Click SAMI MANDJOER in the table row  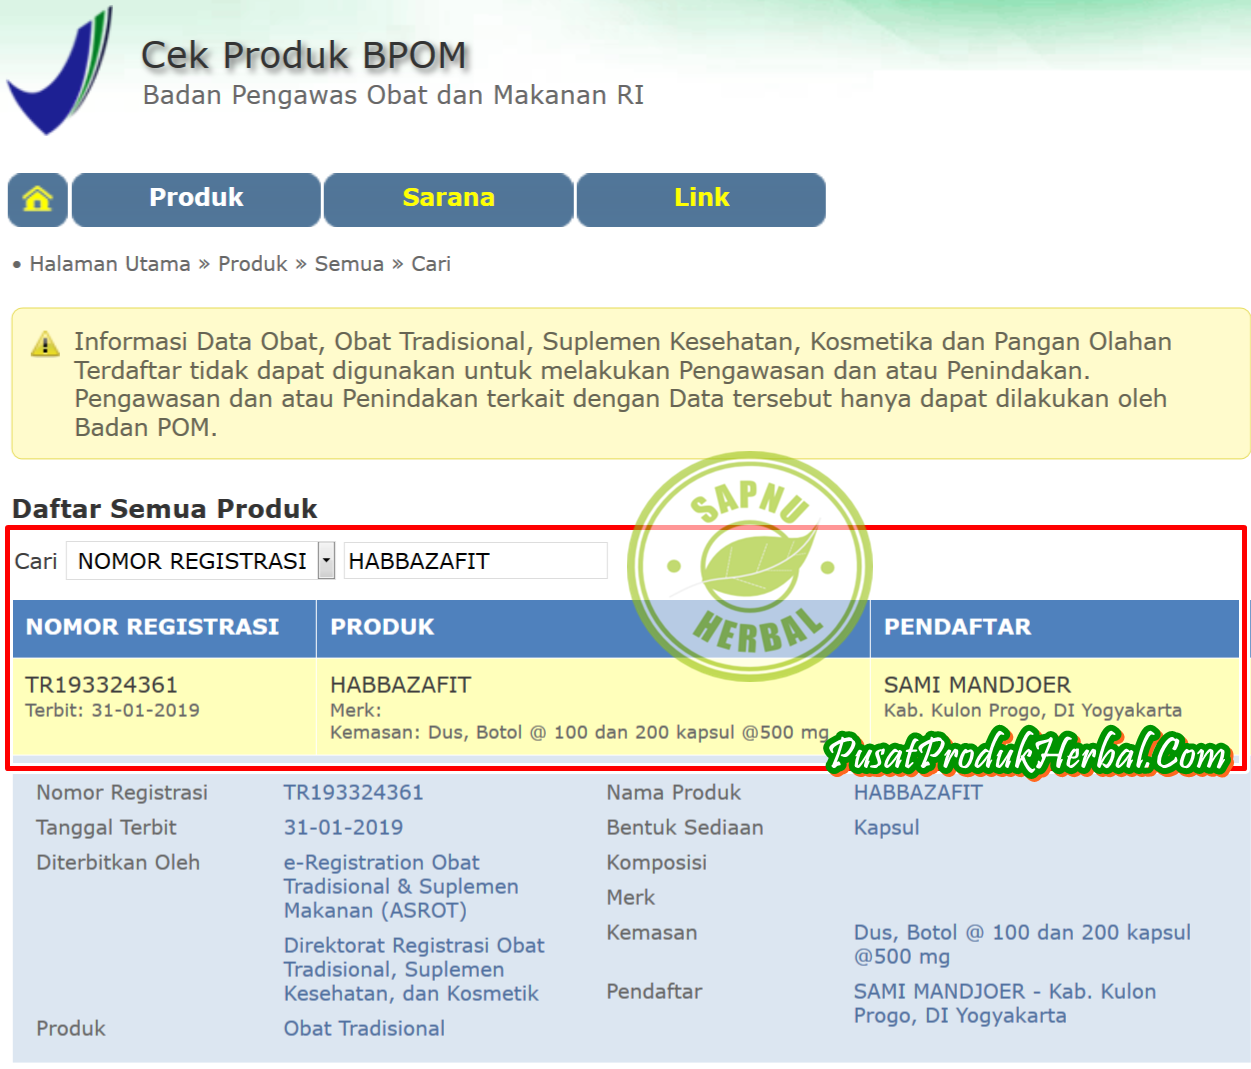(x=977, y=686)
